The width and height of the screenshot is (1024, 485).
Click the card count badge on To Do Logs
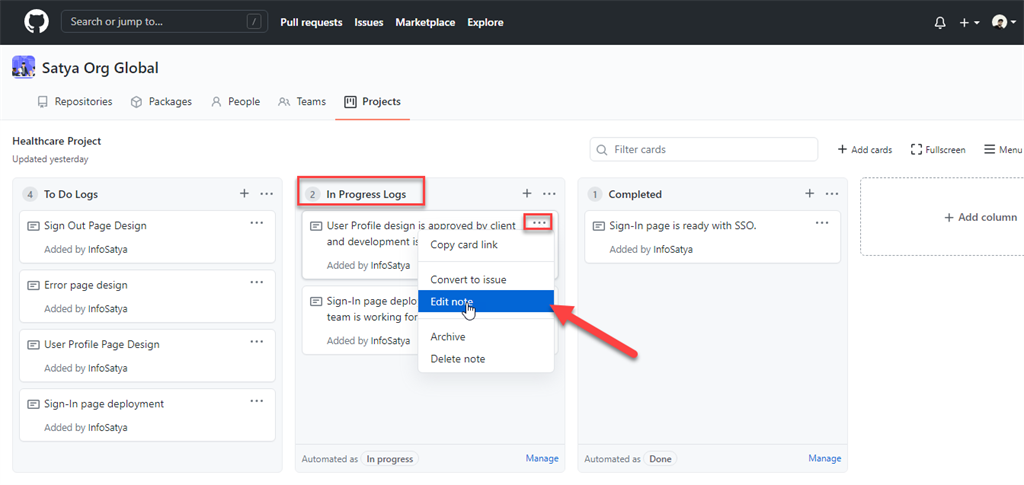point(29,195)
